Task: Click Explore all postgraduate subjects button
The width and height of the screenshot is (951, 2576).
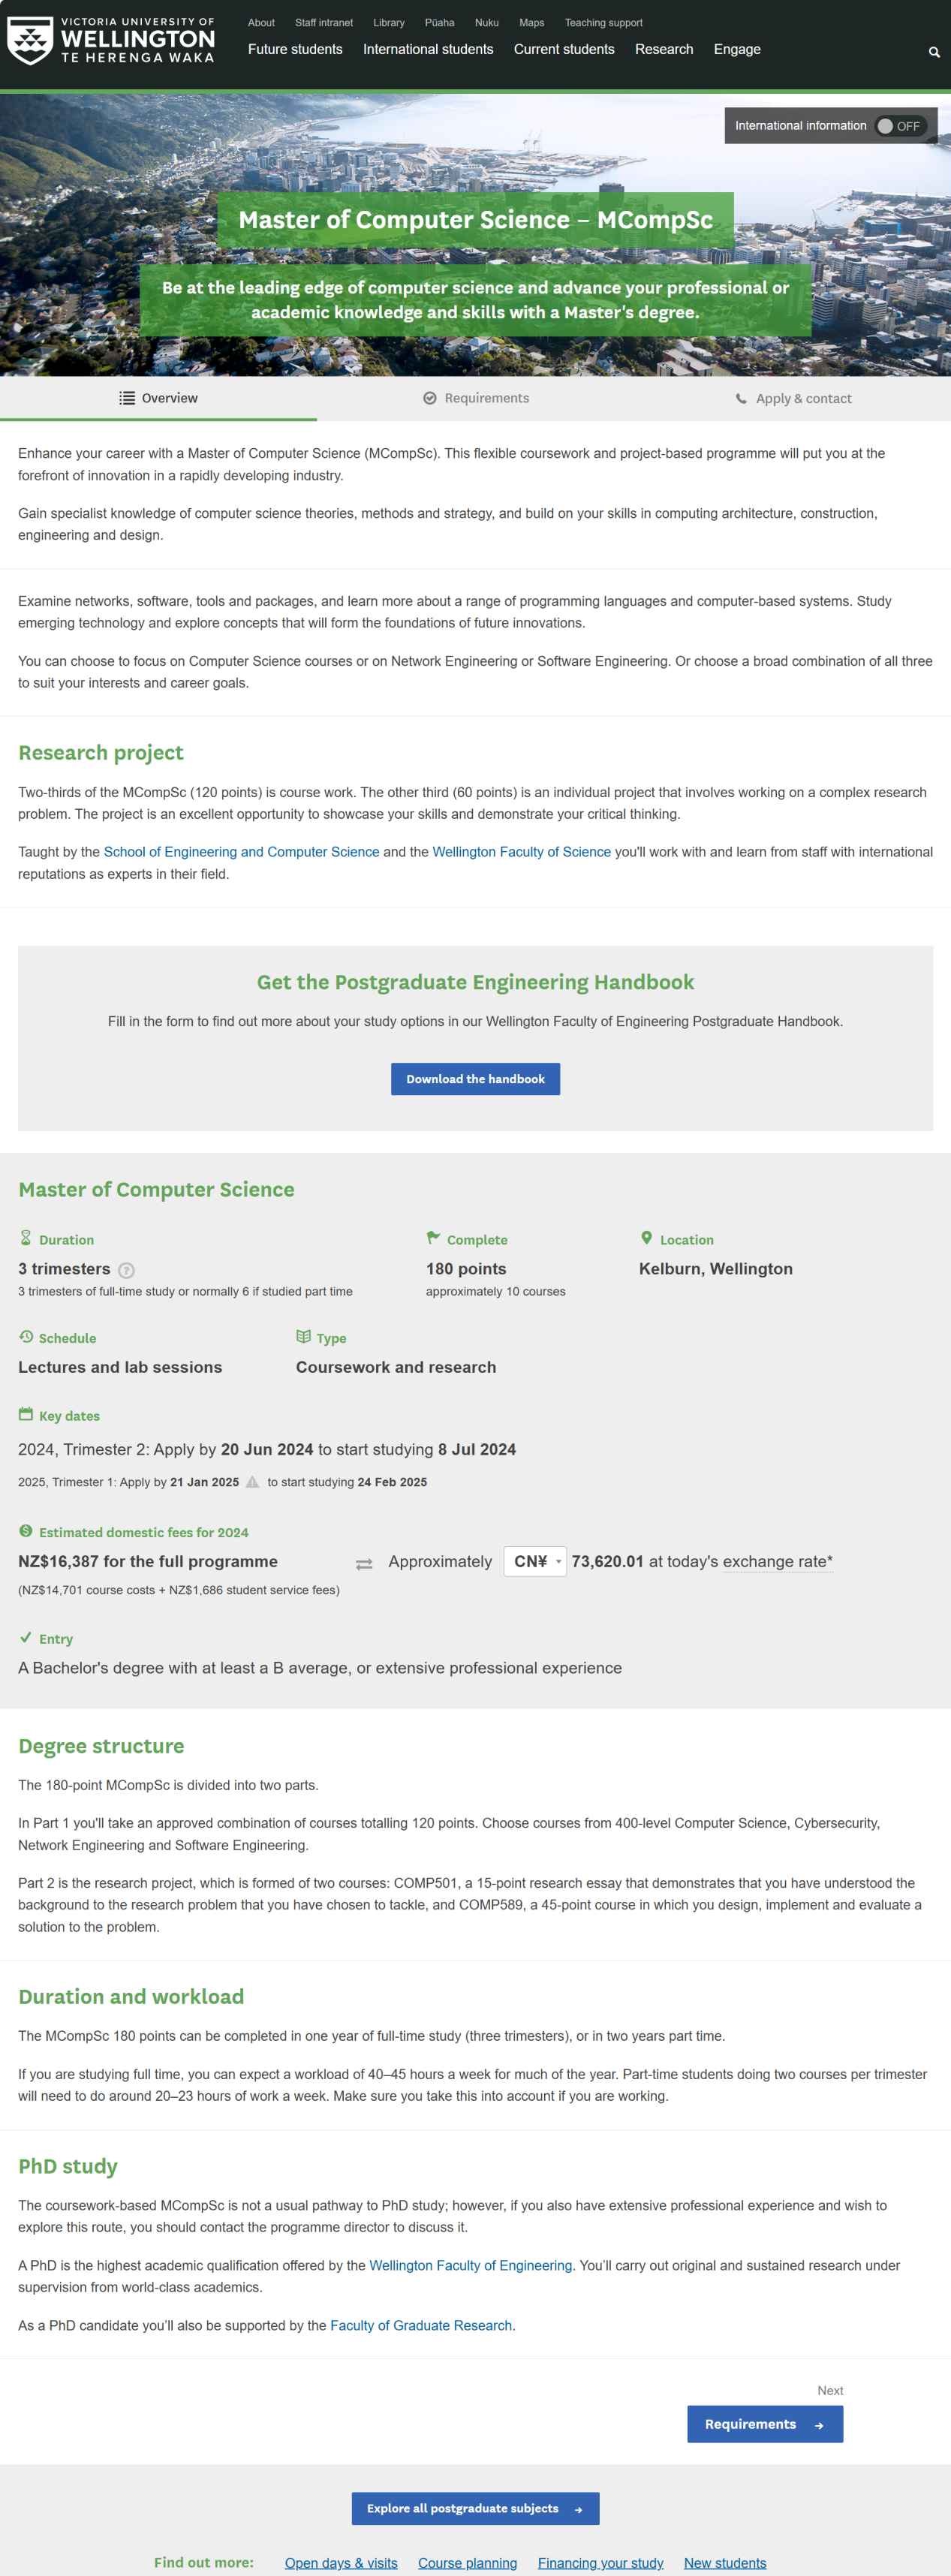Action: (475, 2508)
